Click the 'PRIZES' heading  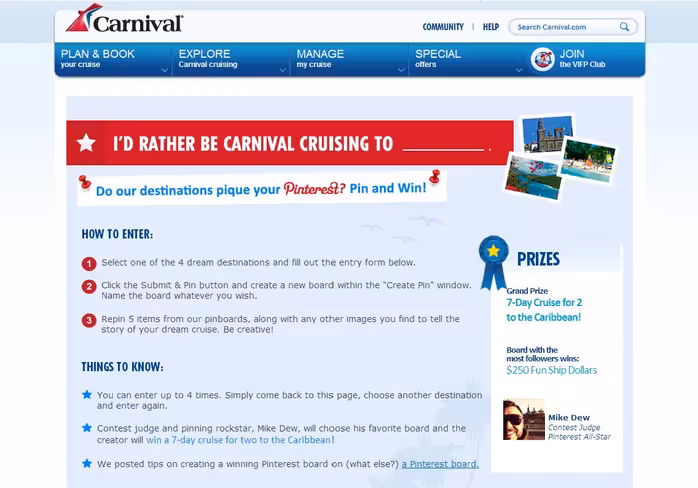coord(538,259)
